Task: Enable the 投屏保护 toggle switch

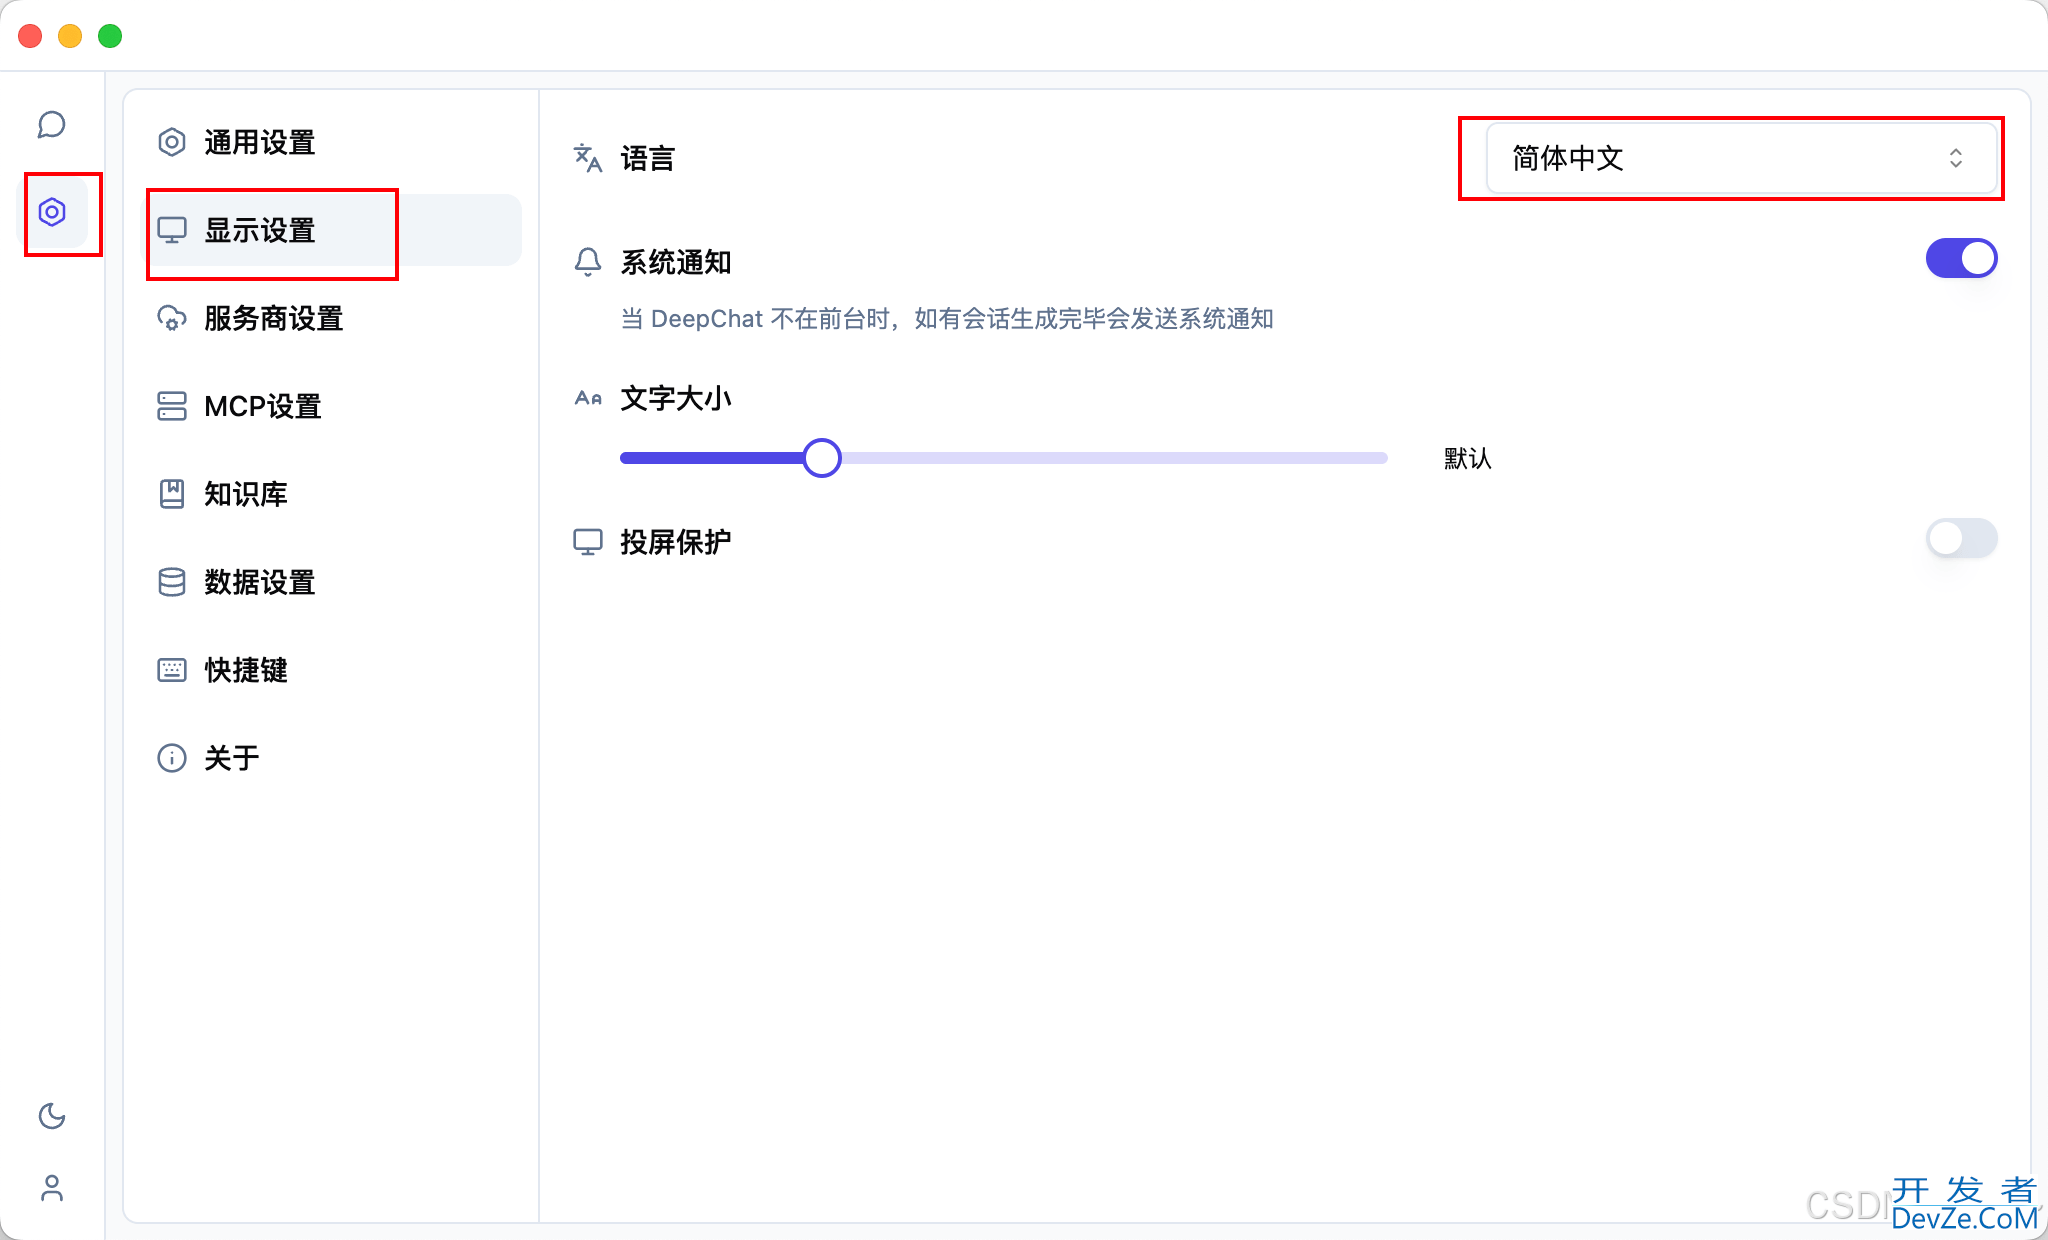Action: point(1961,538)
